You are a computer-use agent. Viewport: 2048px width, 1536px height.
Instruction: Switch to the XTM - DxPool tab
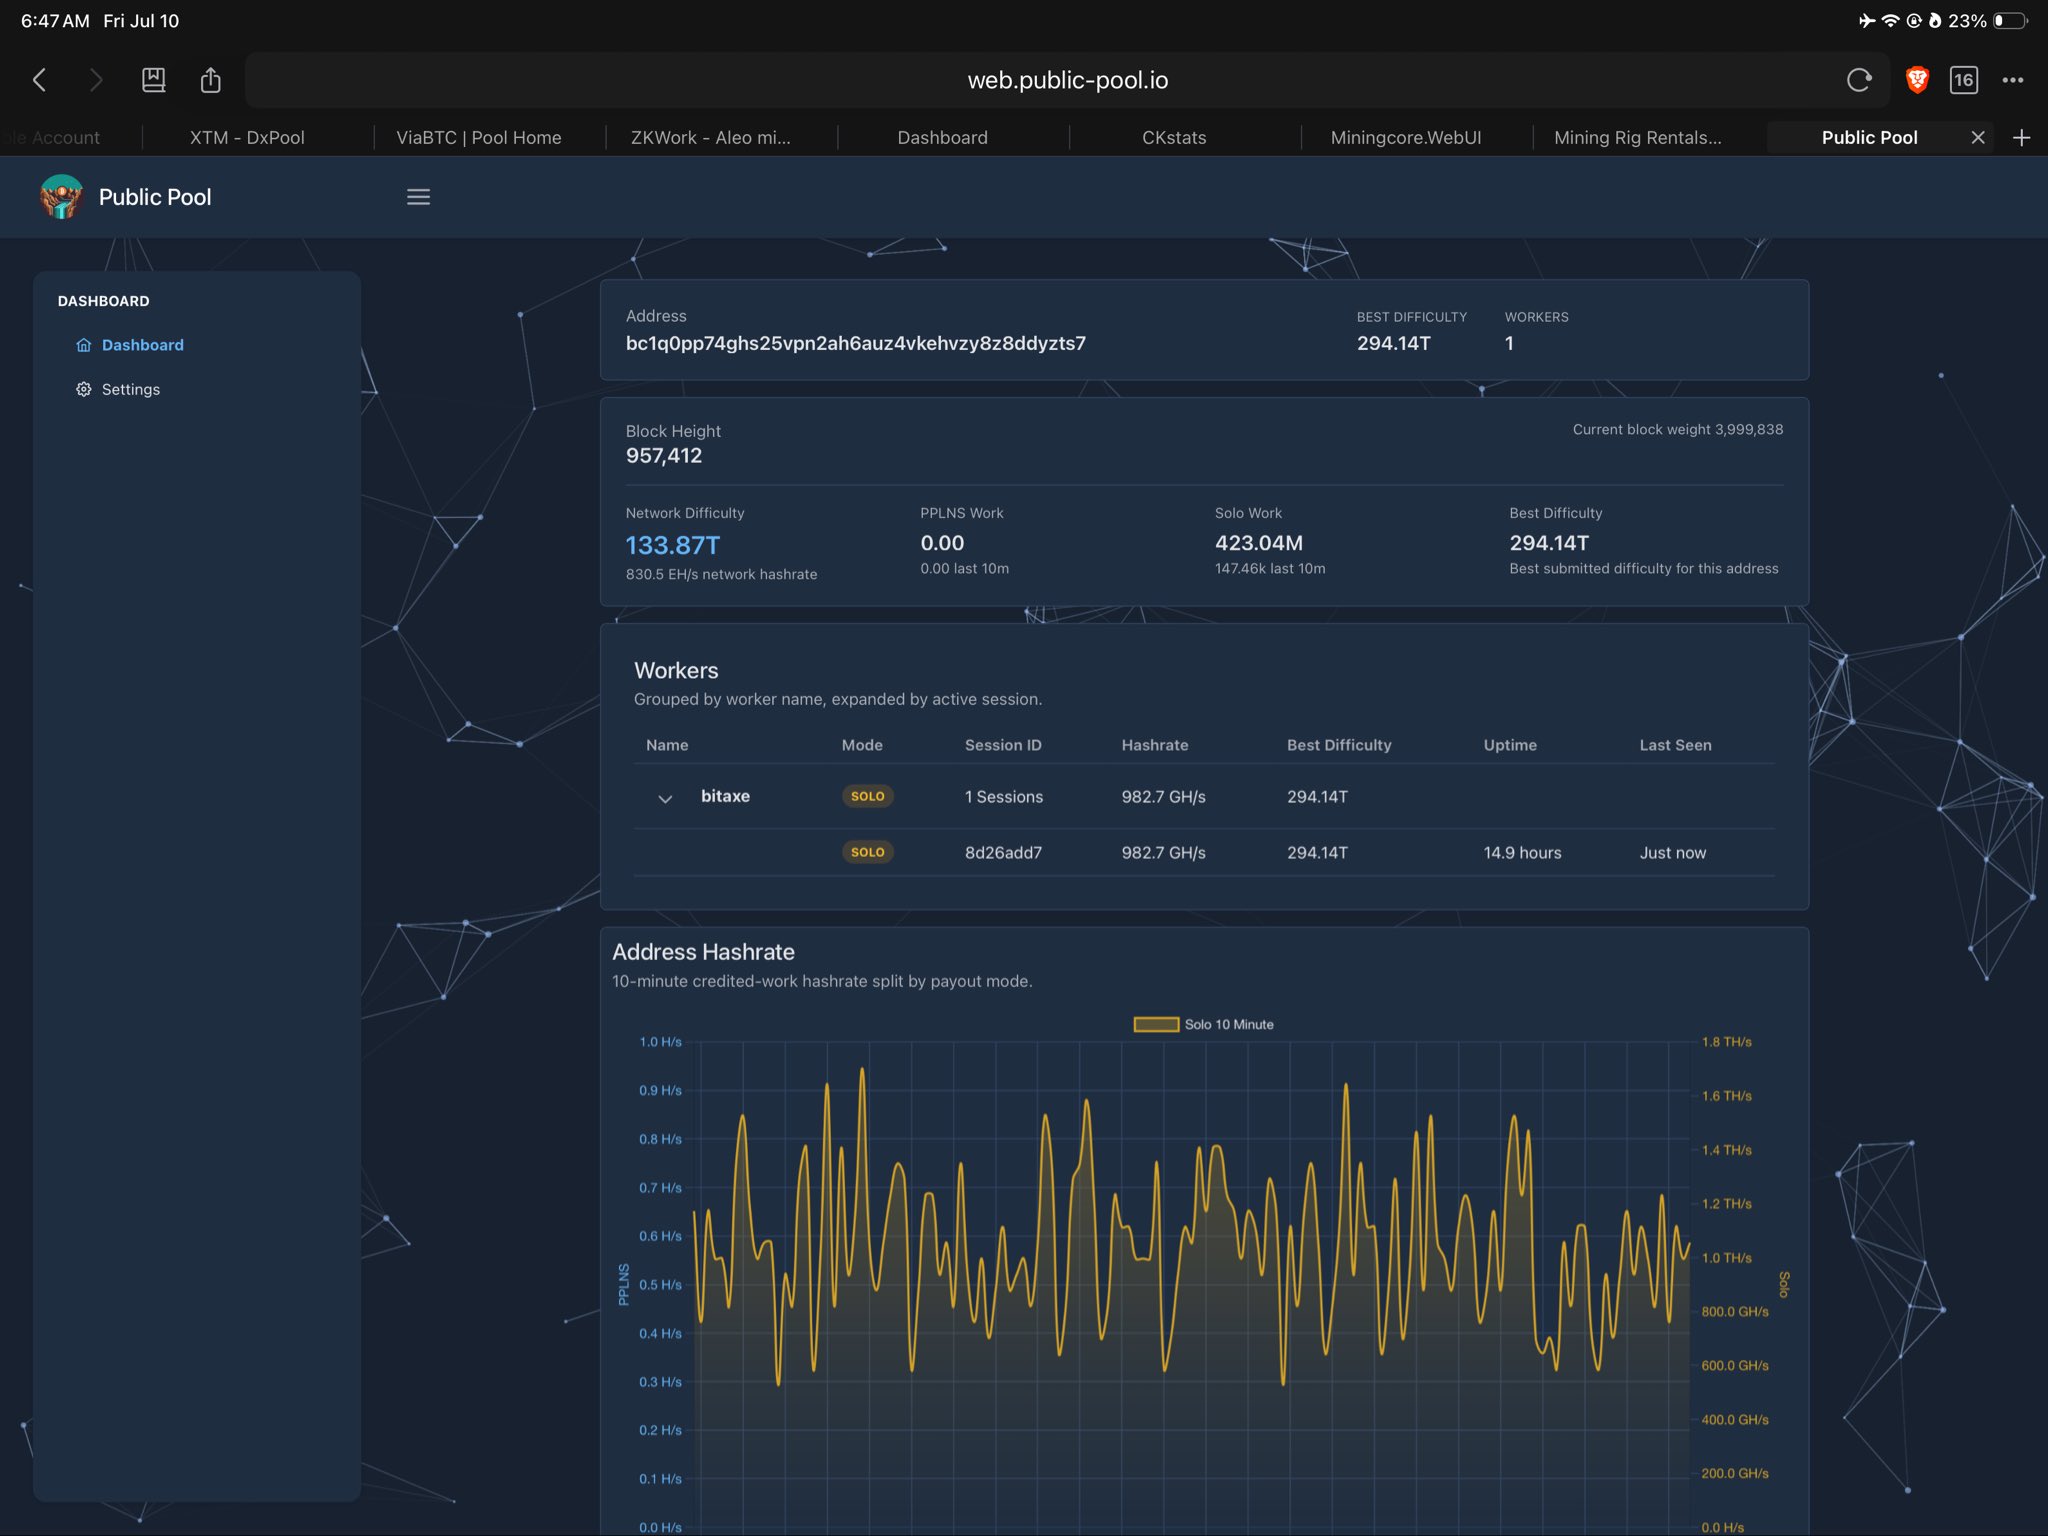(x=247, y=138)
